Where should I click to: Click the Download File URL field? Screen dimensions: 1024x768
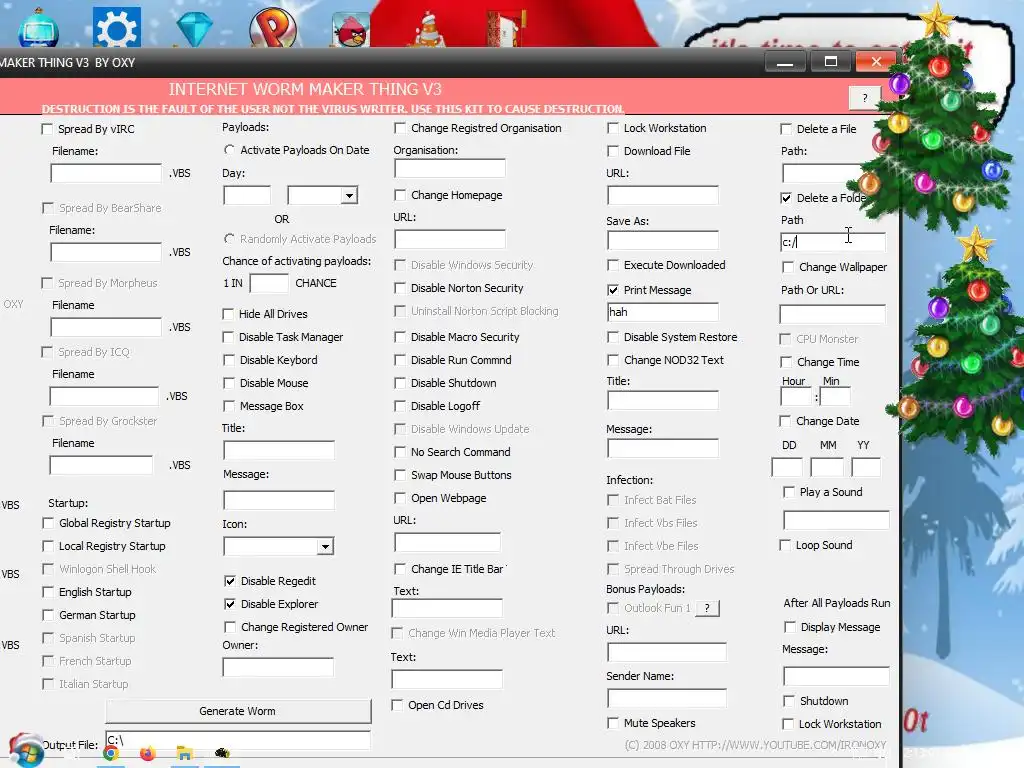tap(663, 195)
